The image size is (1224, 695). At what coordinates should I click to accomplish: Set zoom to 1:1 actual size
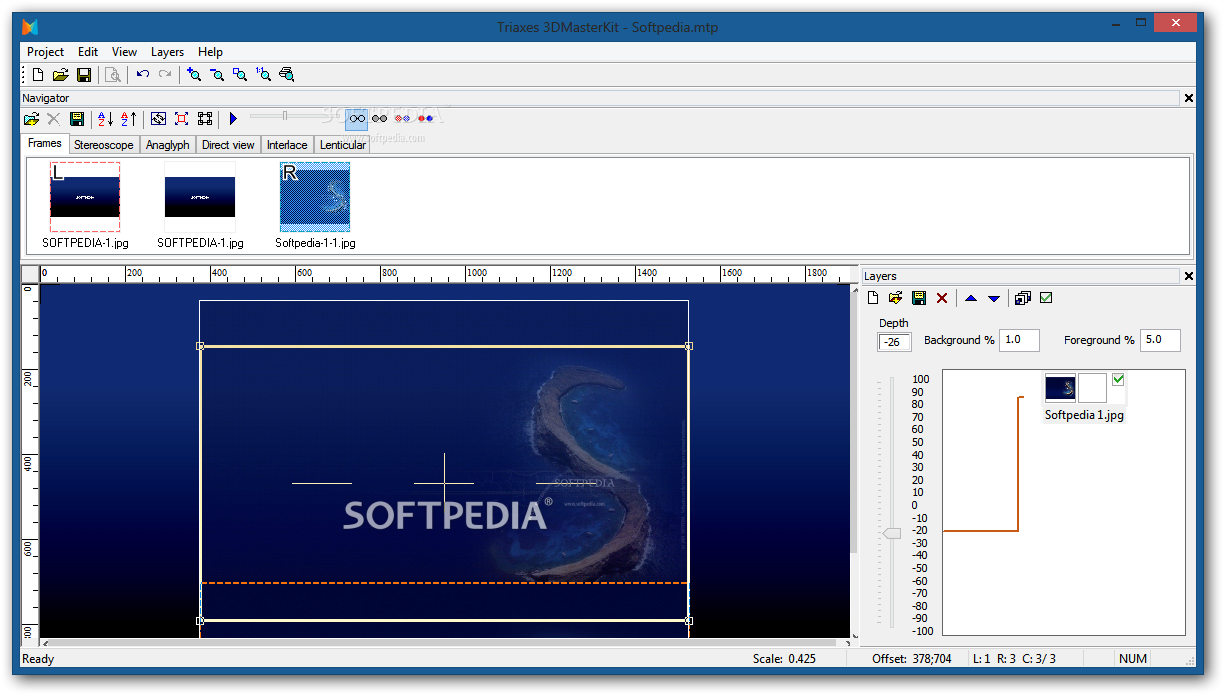(263, 74)
